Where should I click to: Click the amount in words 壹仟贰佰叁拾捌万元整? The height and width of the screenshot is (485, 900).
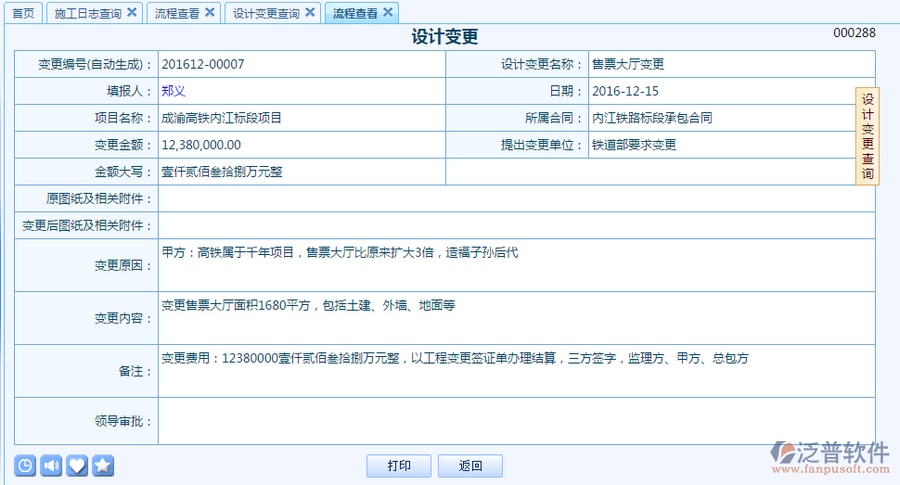coord(222,172)
